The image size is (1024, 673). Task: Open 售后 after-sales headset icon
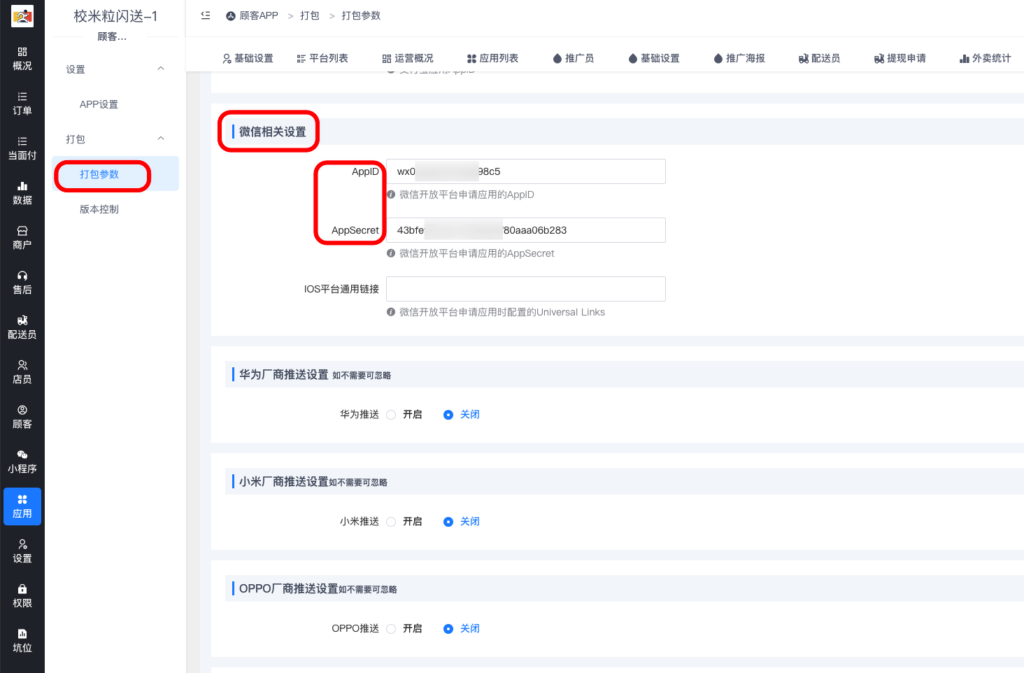(22, 282)
